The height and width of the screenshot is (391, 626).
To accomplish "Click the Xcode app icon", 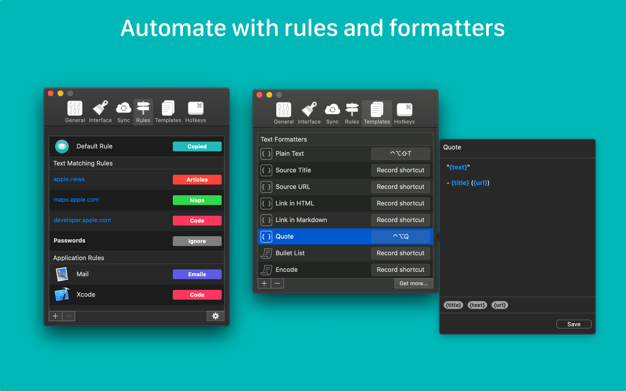I will coord(62,294).
